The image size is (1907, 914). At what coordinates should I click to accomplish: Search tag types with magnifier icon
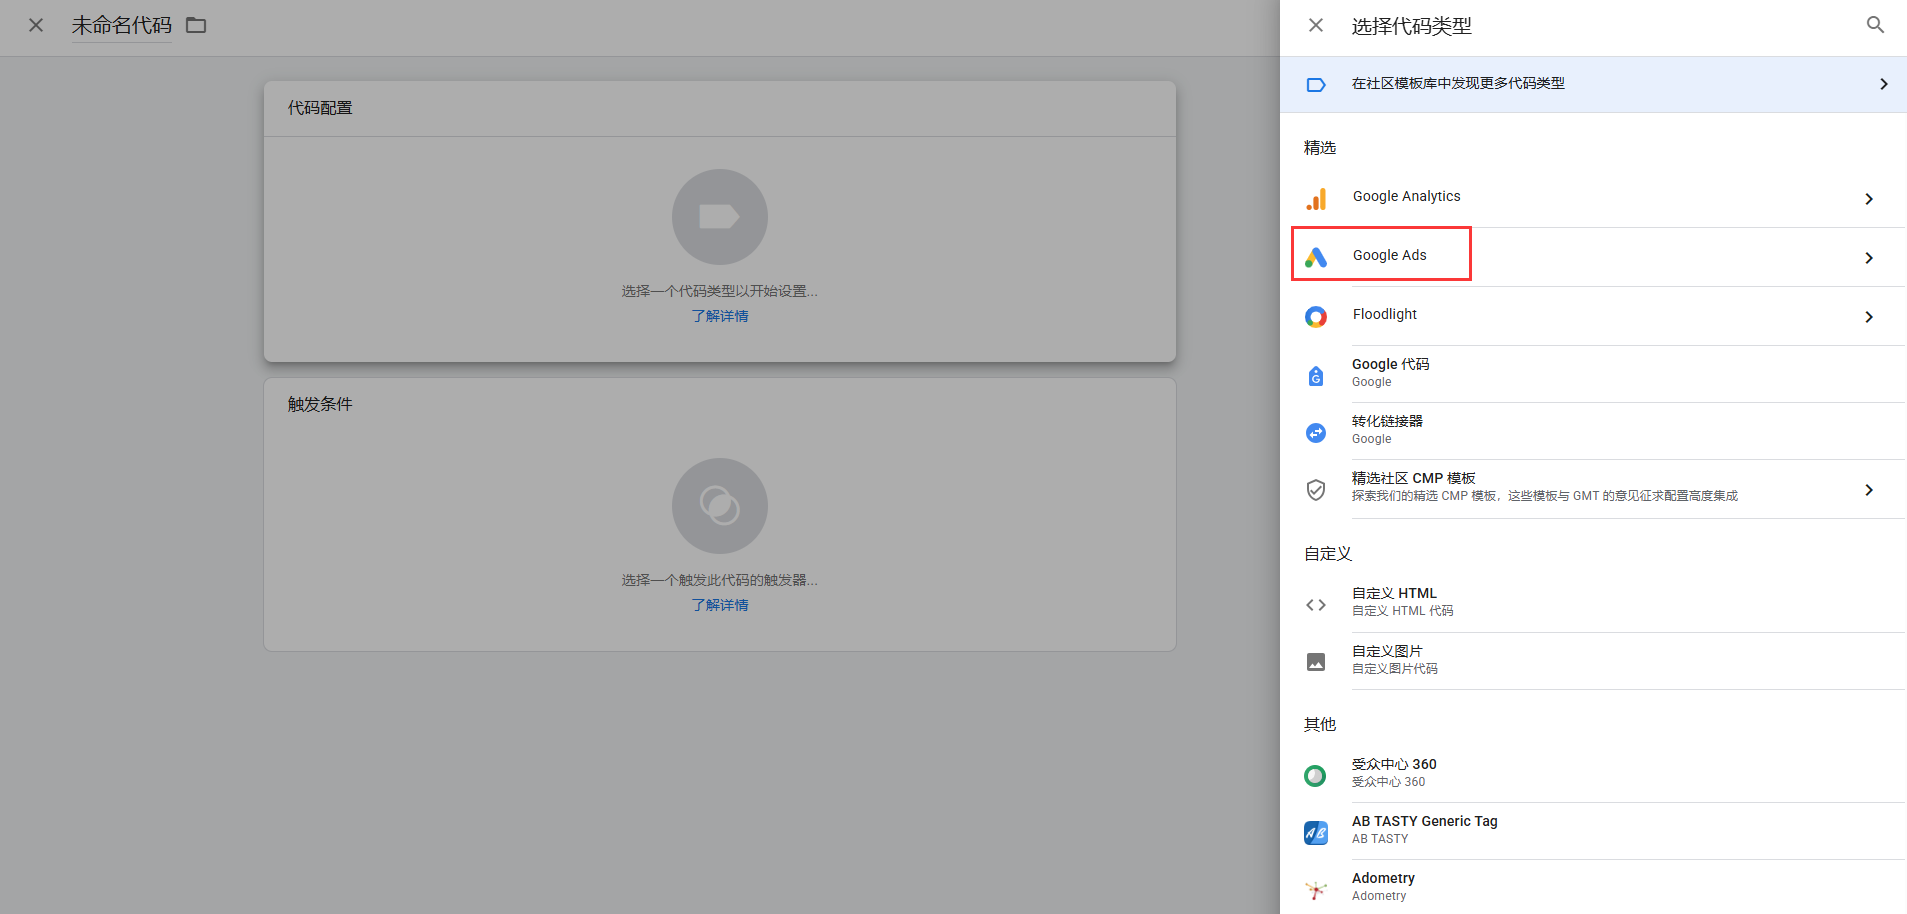[1875, 25]
